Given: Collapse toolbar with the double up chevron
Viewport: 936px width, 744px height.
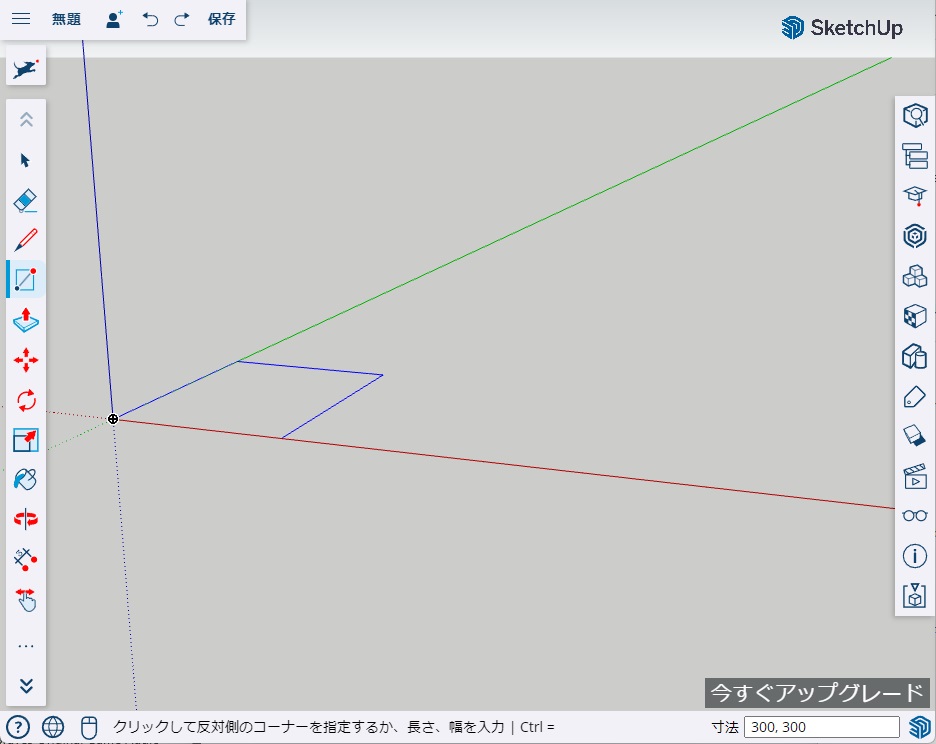Looking at the screenshot, I should (26, 120).
